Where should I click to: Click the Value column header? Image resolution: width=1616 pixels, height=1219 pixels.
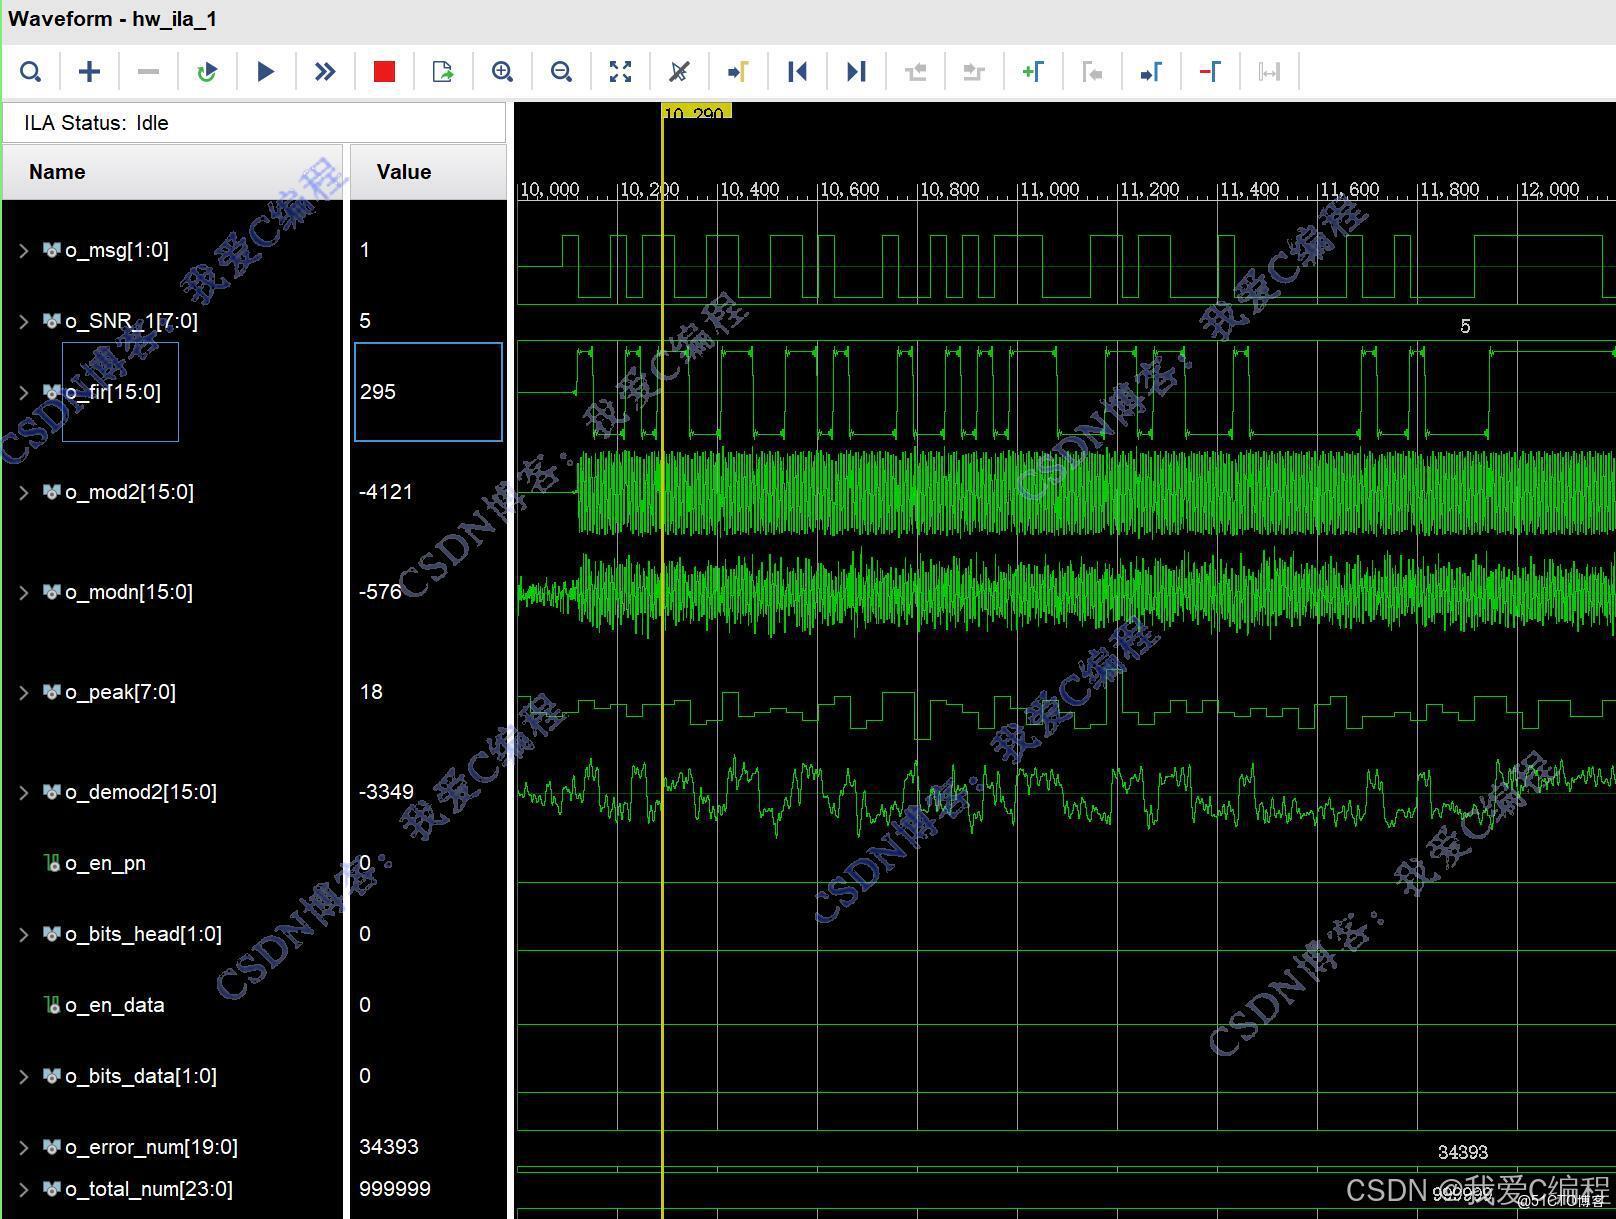pos(427,172)
